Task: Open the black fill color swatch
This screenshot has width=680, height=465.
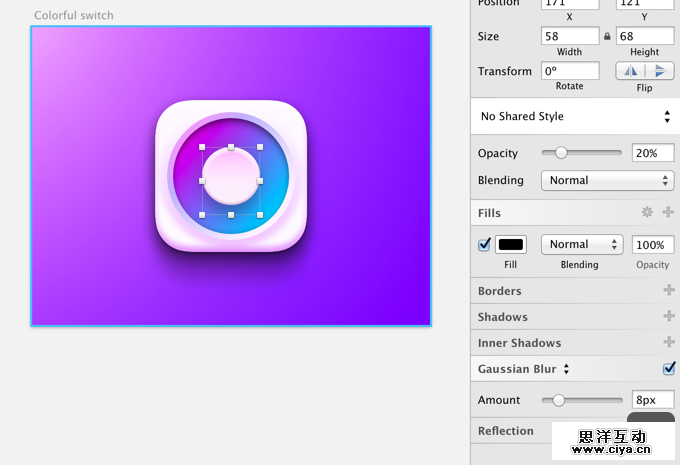Action: pos(511,245)
